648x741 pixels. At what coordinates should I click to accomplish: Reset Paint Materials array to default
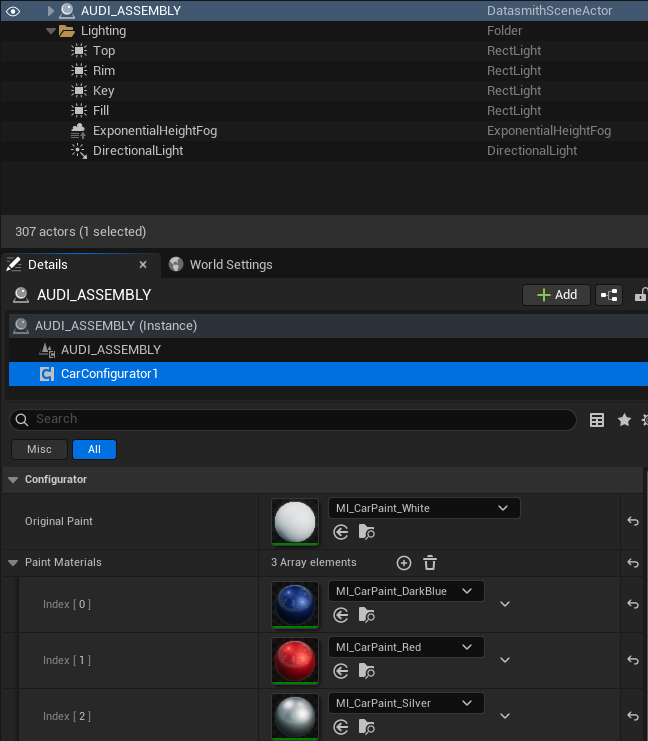click(633, 563)
